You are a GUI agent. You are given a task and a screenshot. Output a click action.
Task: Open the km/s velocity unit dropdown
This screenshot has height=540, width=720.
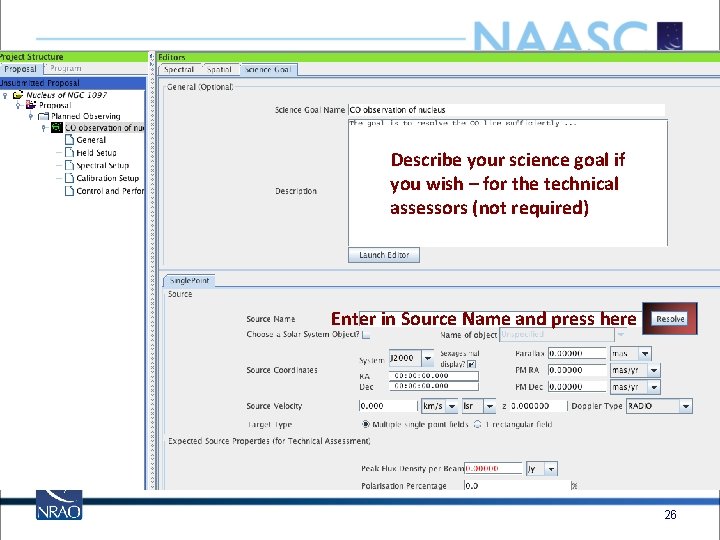[x=452, y=406]
